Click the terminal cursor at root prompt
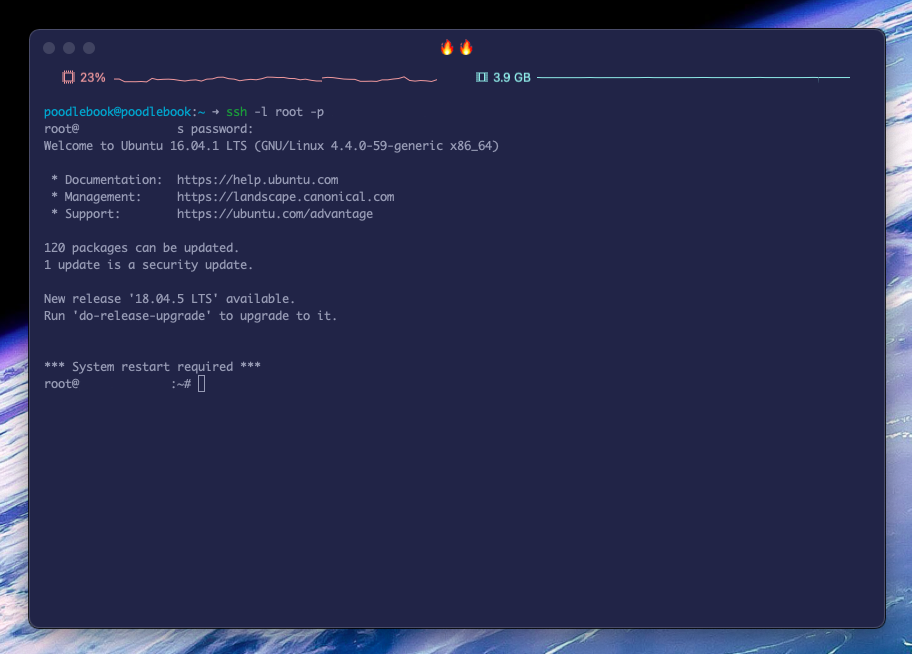This screenshot has width=912, height=654. pyautogui.click(x=201, y=383)
